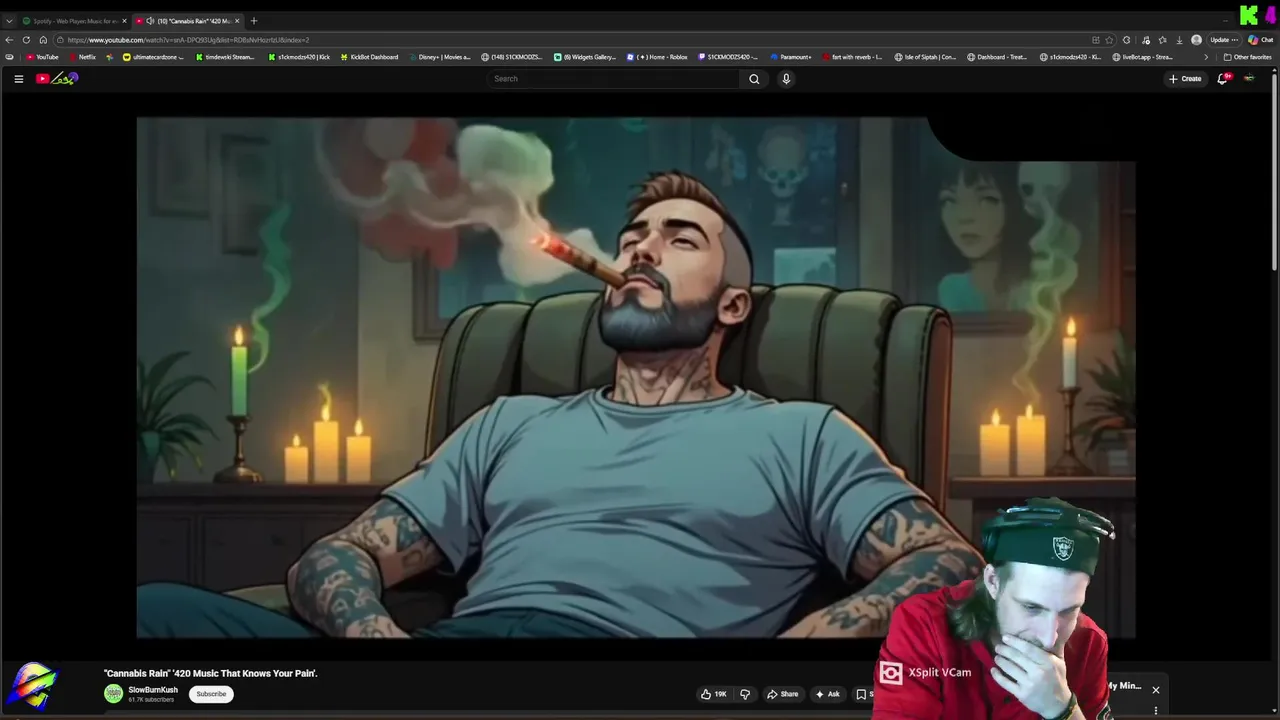Open Dashboard - Treat bookmark

coord(997,57)
